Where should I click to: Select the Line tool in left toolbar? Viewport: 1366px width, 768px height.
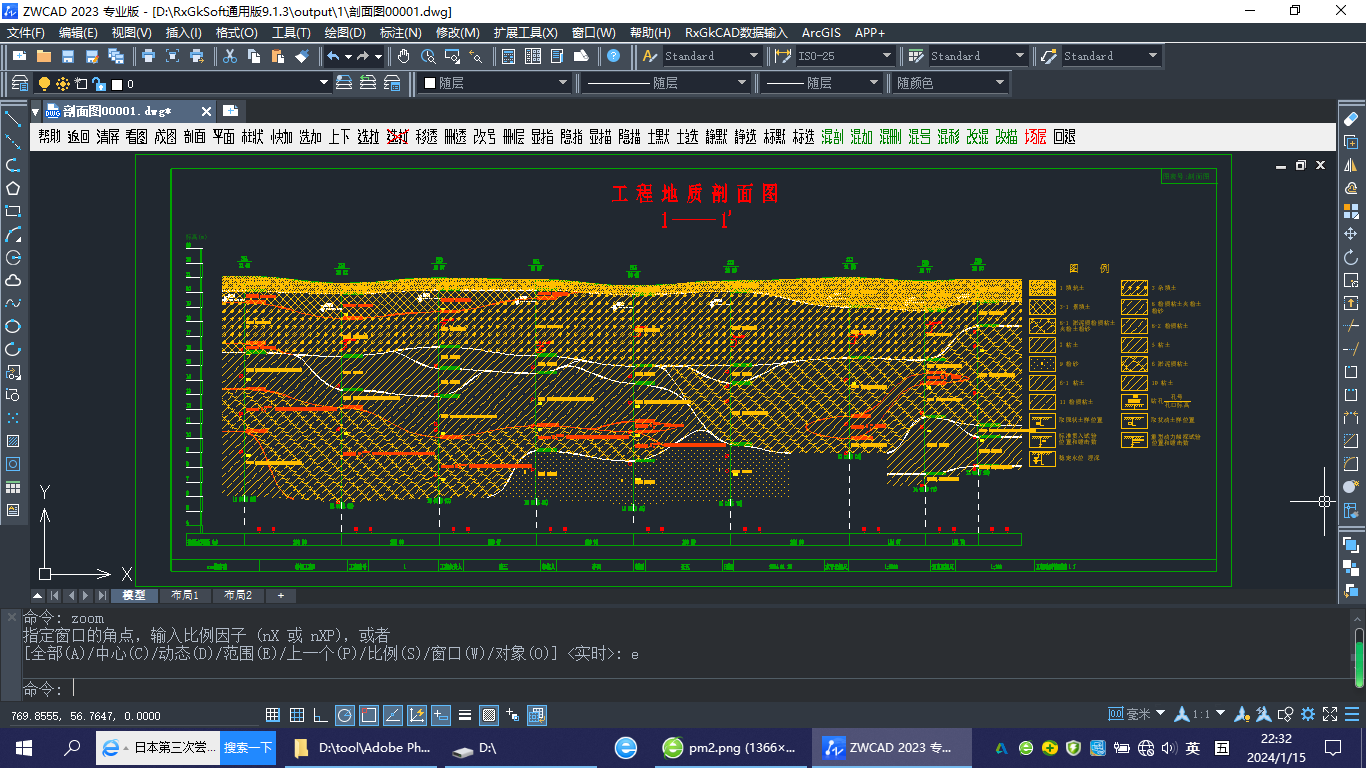13,119
